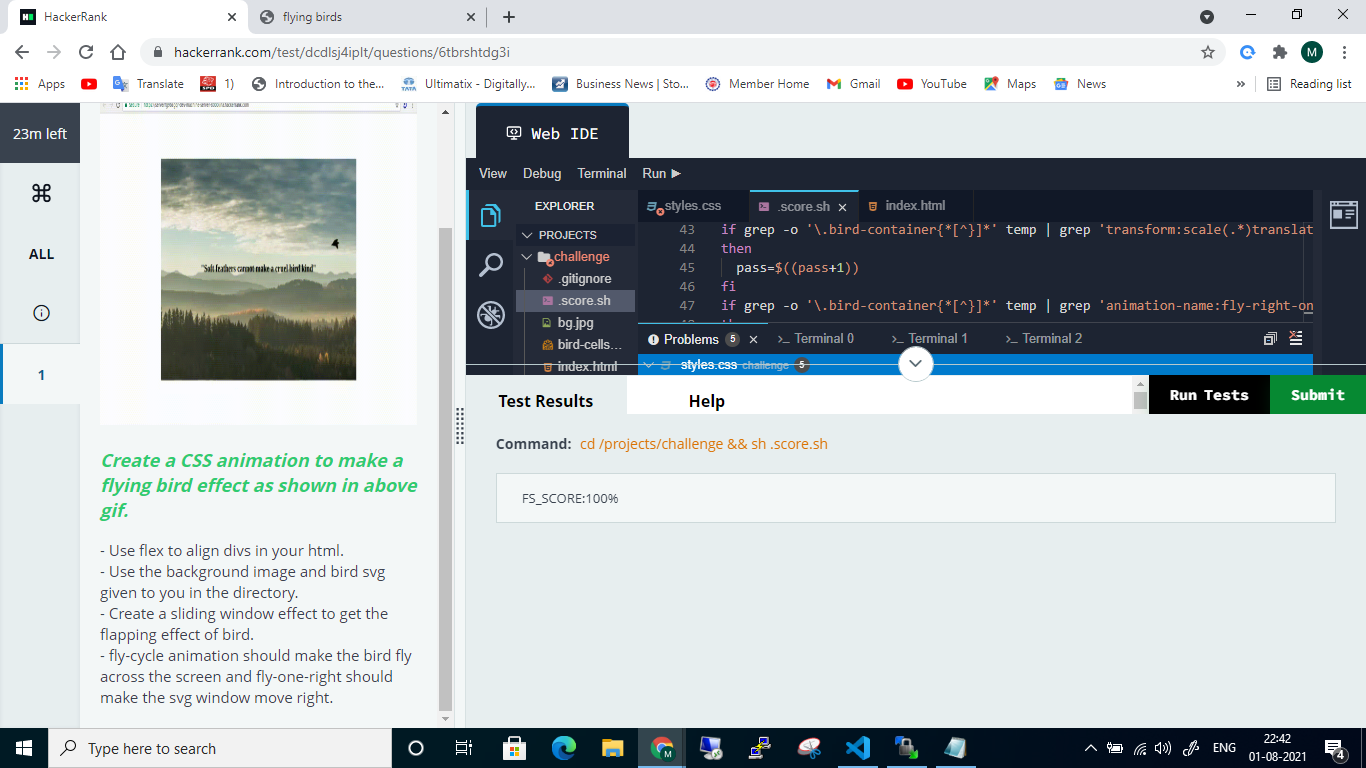
Task: Click the maximize panel icon near Terminal tabs
Action: pyautogui.click(x=1270, y=338)
